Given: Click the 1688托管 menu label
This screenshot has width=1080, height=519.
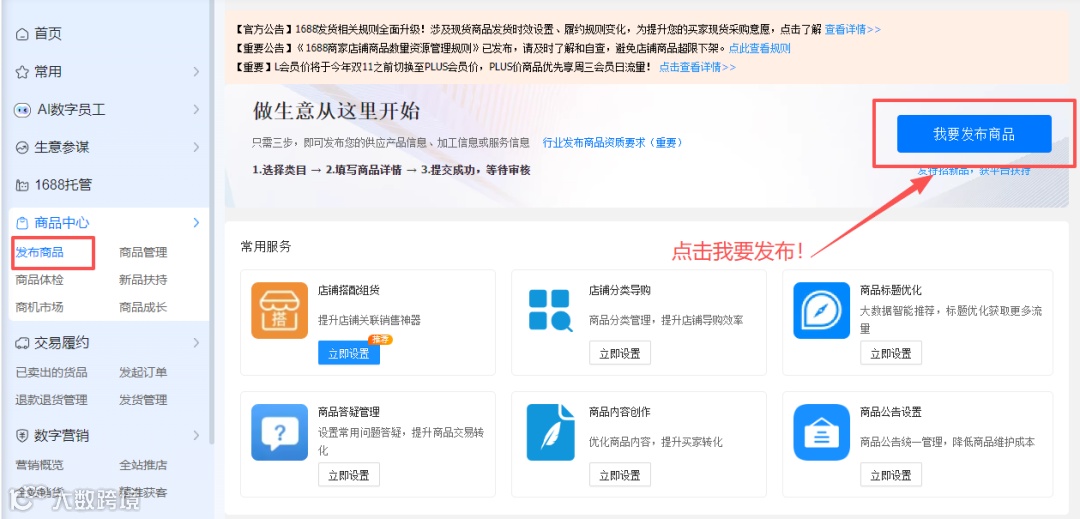Looking at the screenshot, I should [63, 185].
